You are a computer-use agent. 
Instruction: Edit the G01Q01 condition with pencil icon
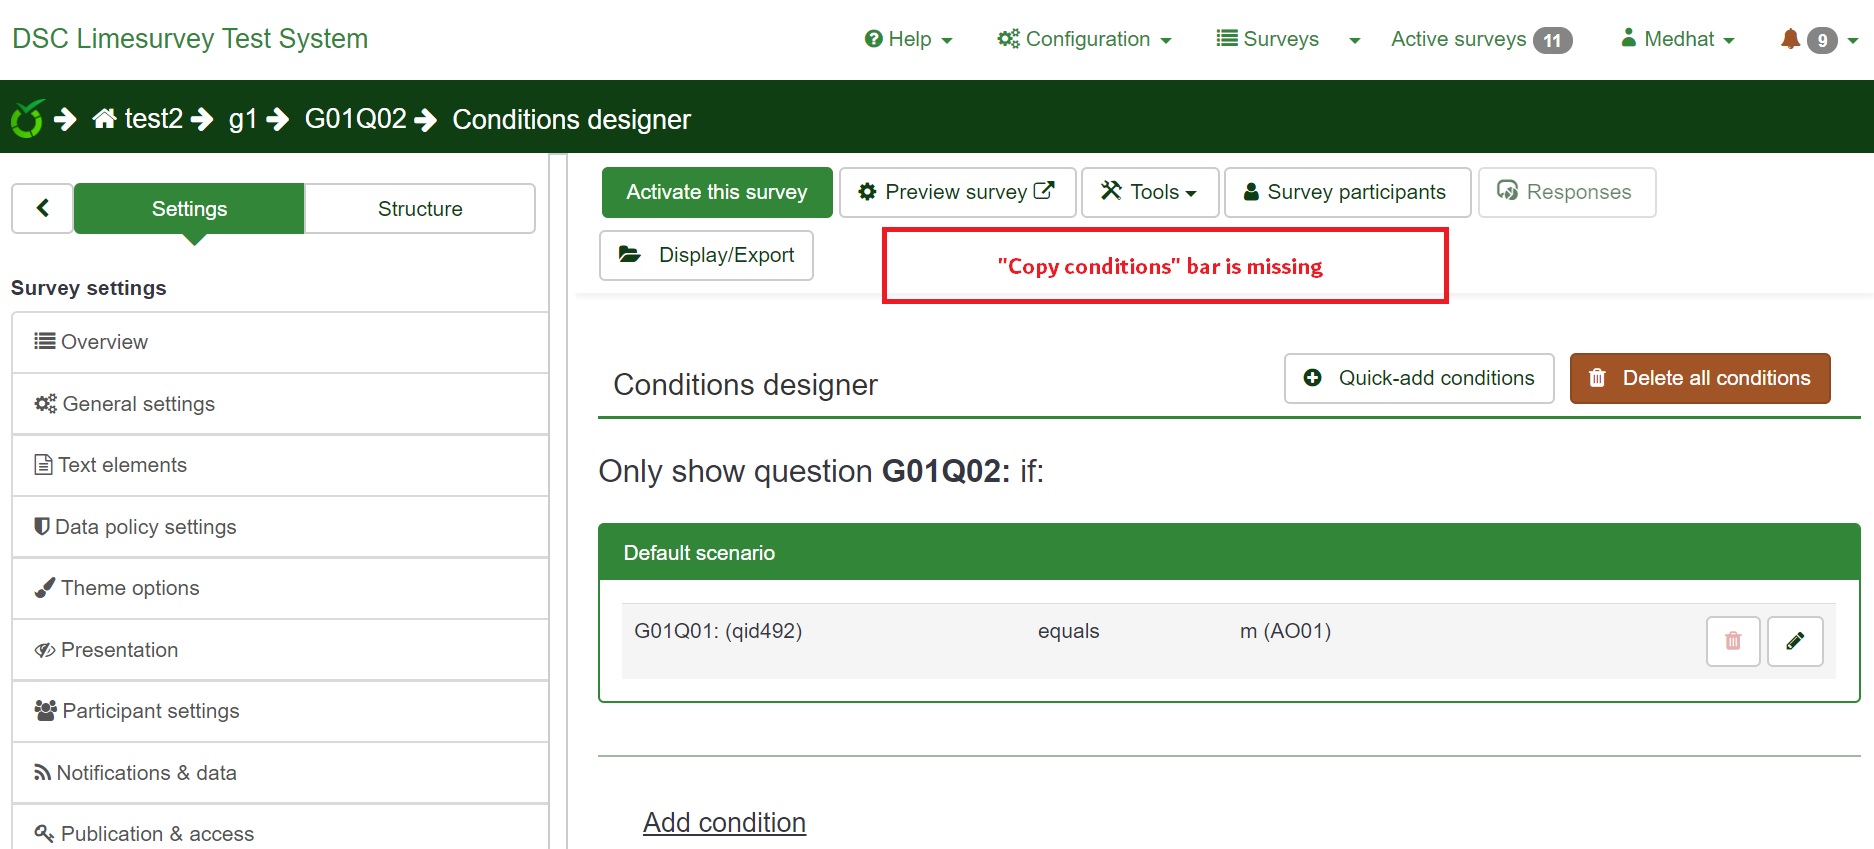1795,641
